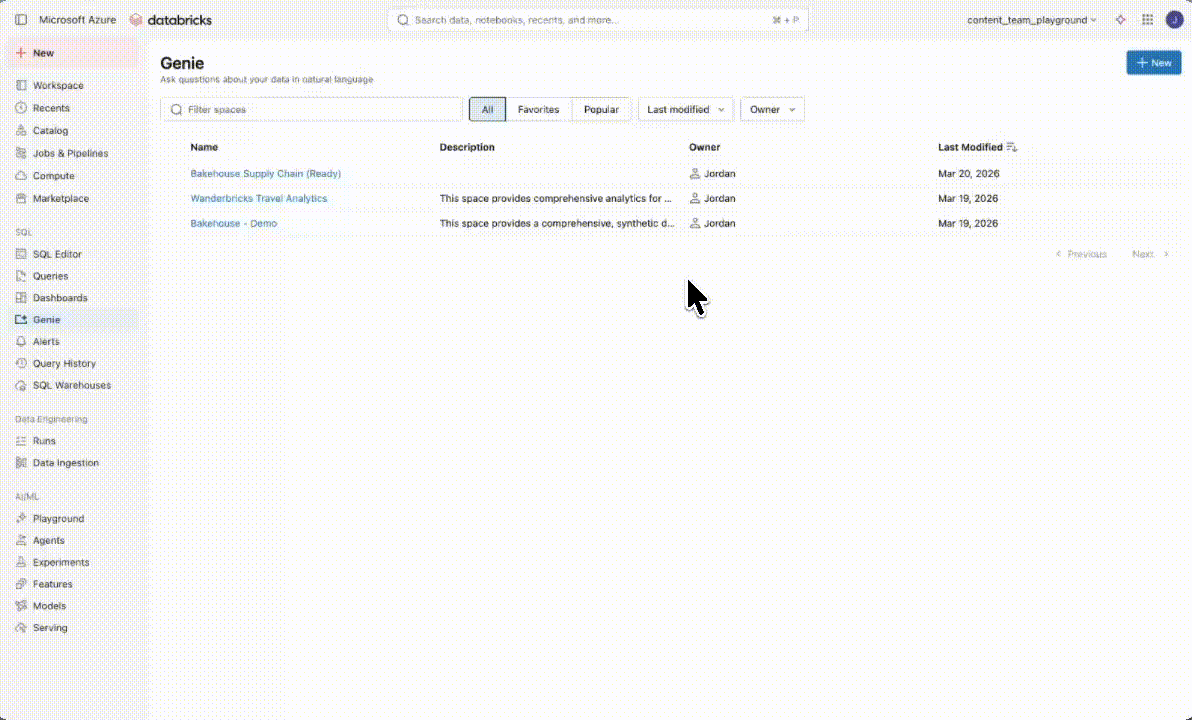Open the SQL Editor
The width and height of the screenshot is (1192, 720).
tap(57, 254)
